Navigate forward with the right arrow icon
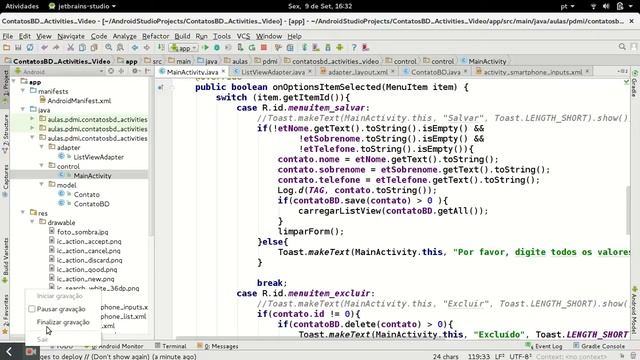 pyautogui.click(x=147, y=48)
